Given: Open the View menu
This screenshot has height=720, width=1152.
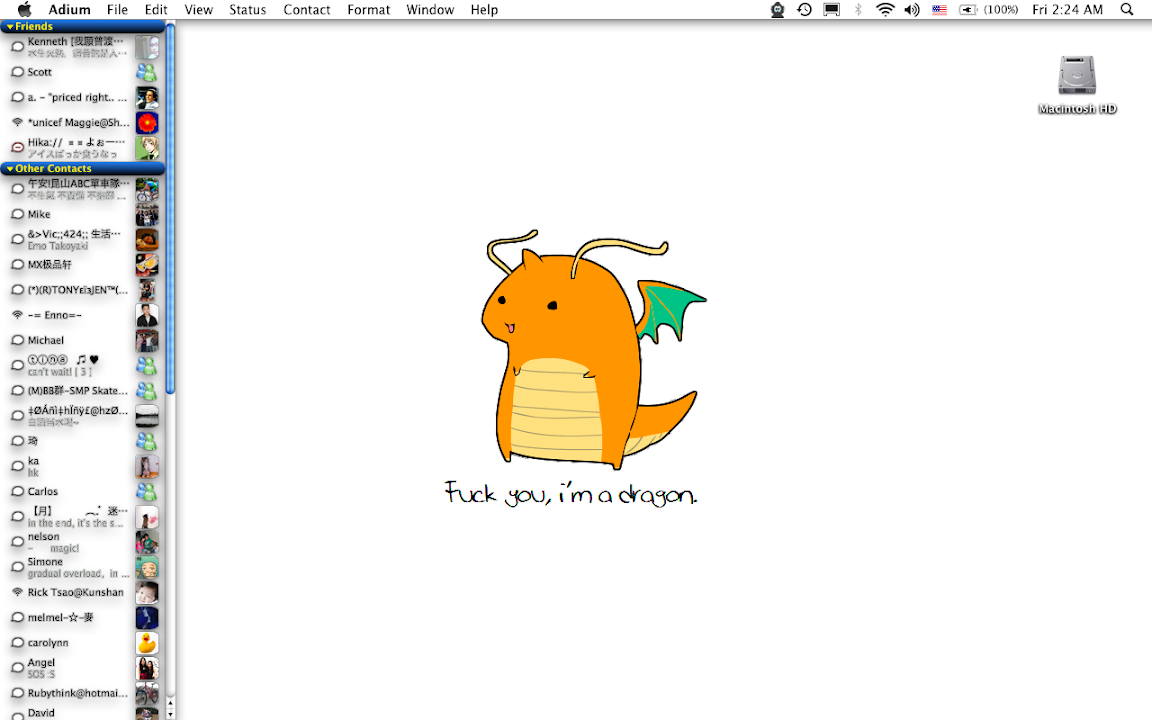Looking at the screenshot, I should point(198,10).
